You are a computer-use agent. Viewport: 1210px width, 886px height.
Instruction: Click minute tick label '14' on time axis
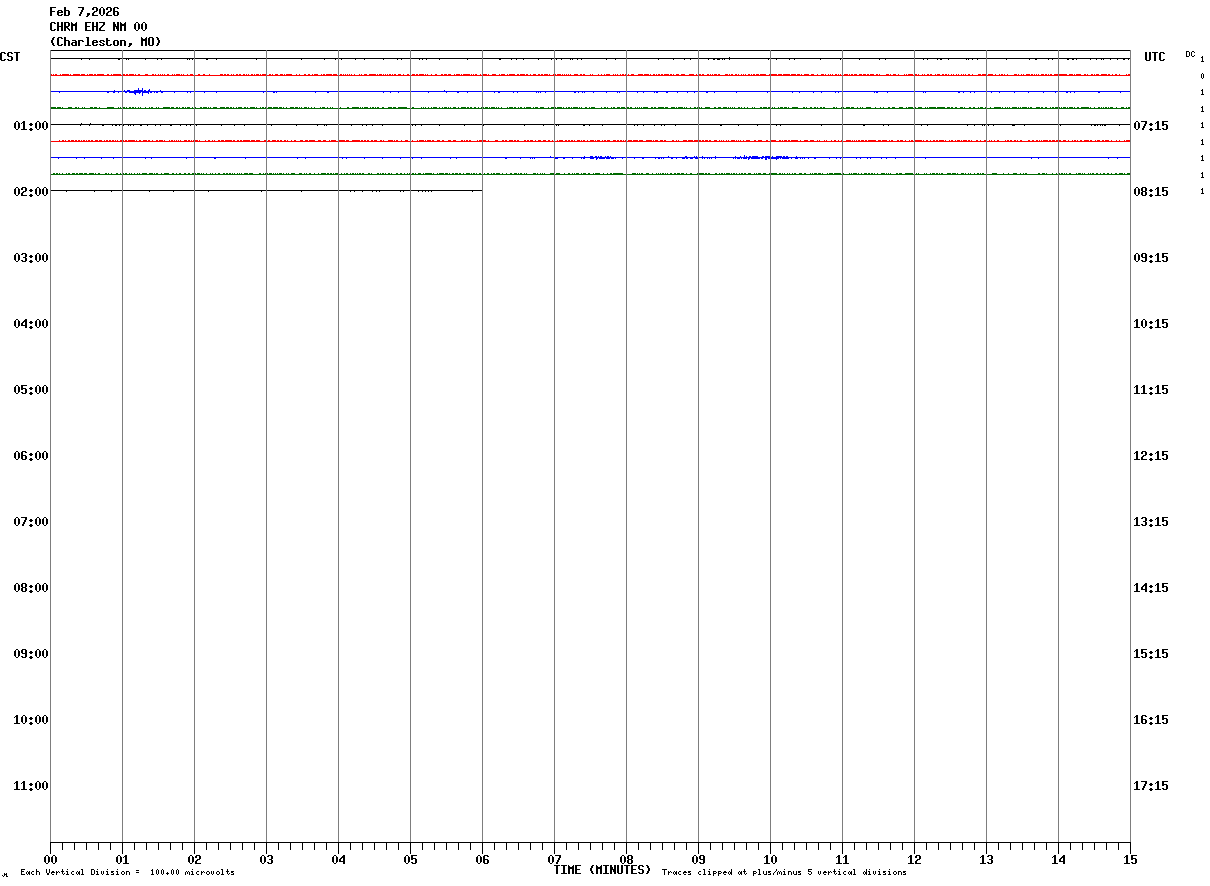coord(1058,859)
